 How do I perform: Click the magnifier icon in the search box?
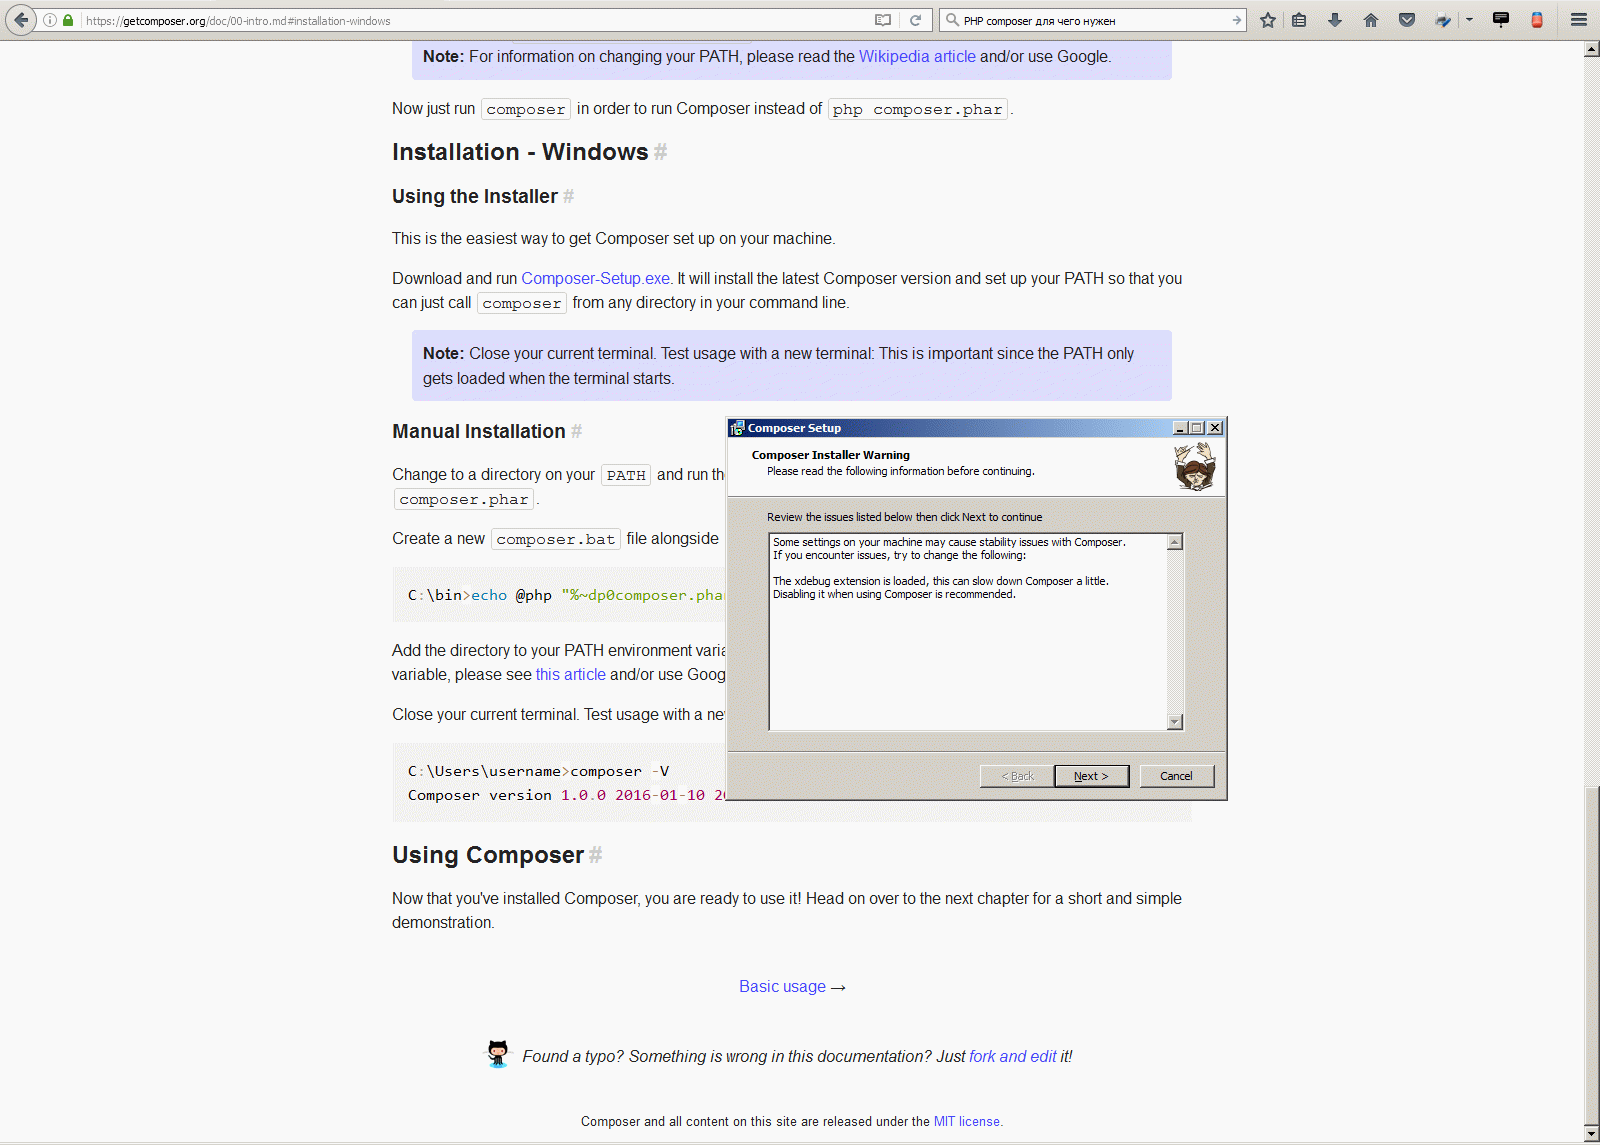point(952,20)
